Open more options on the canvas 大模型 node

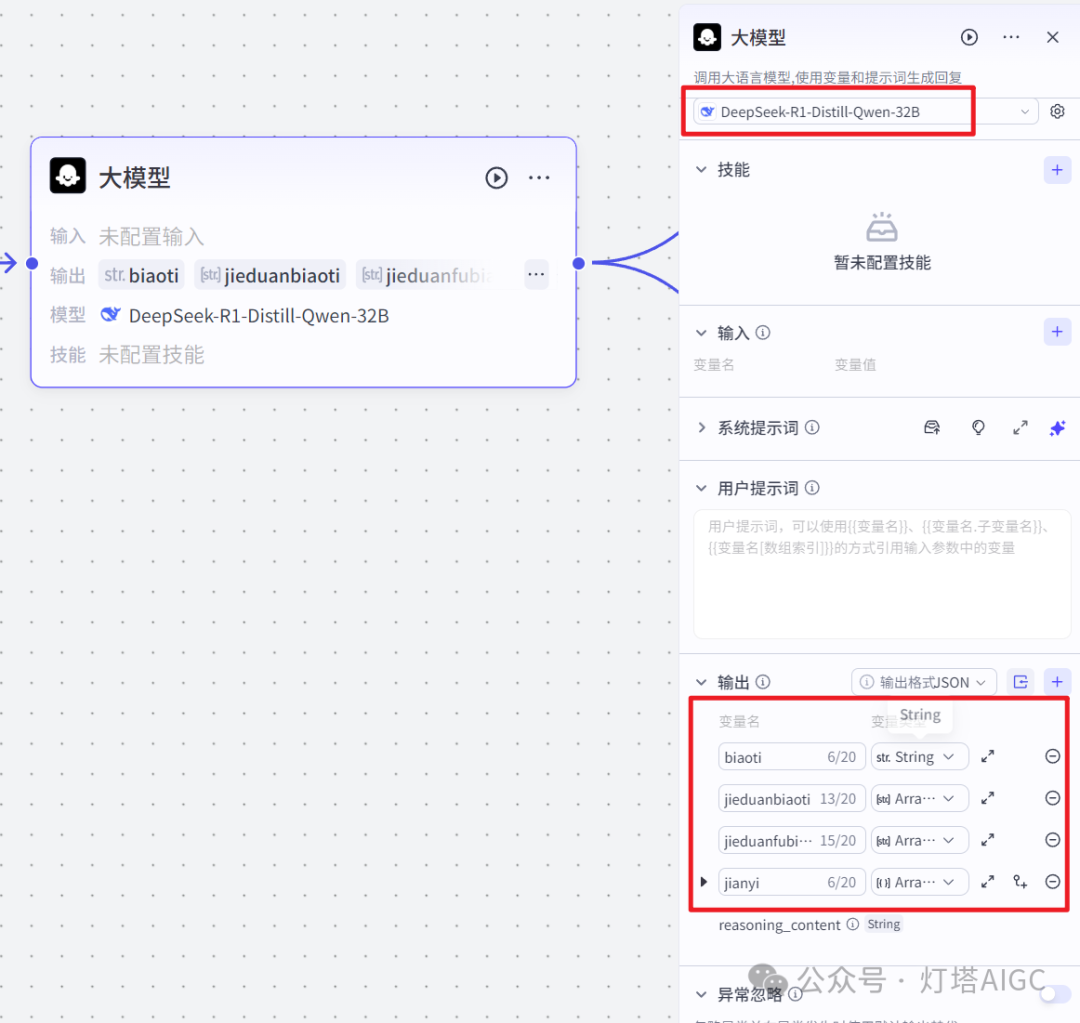click(539, 178)
